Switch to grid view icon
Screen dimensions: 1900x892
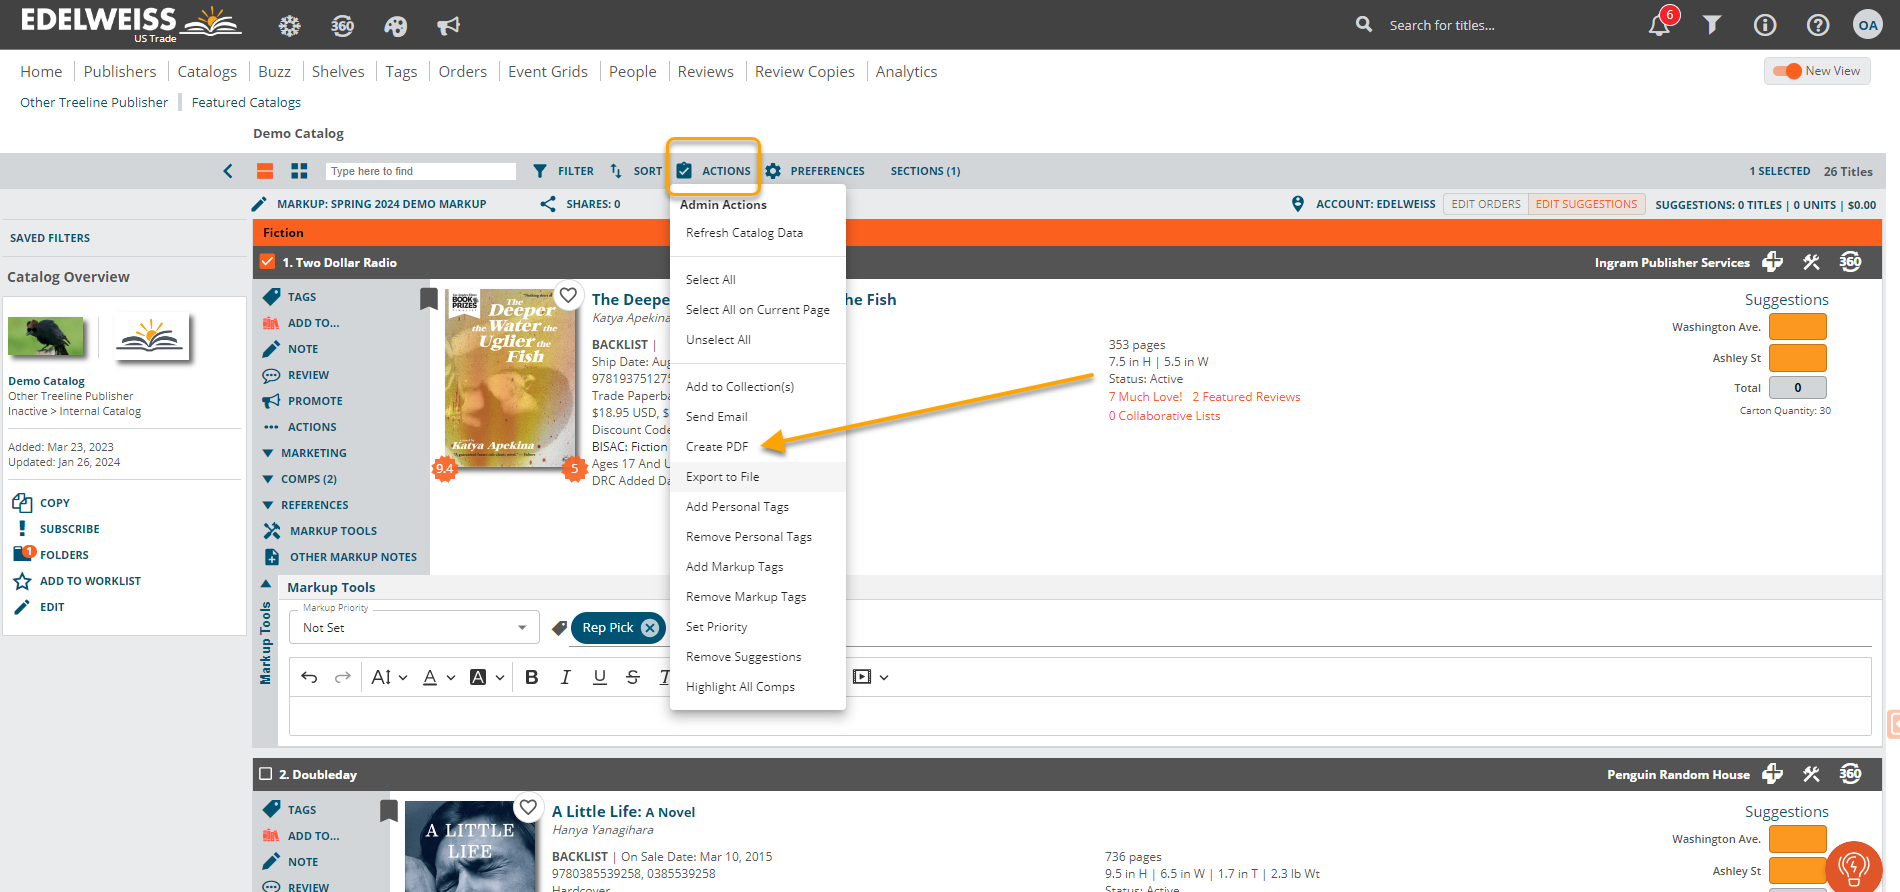click(299, 171)
